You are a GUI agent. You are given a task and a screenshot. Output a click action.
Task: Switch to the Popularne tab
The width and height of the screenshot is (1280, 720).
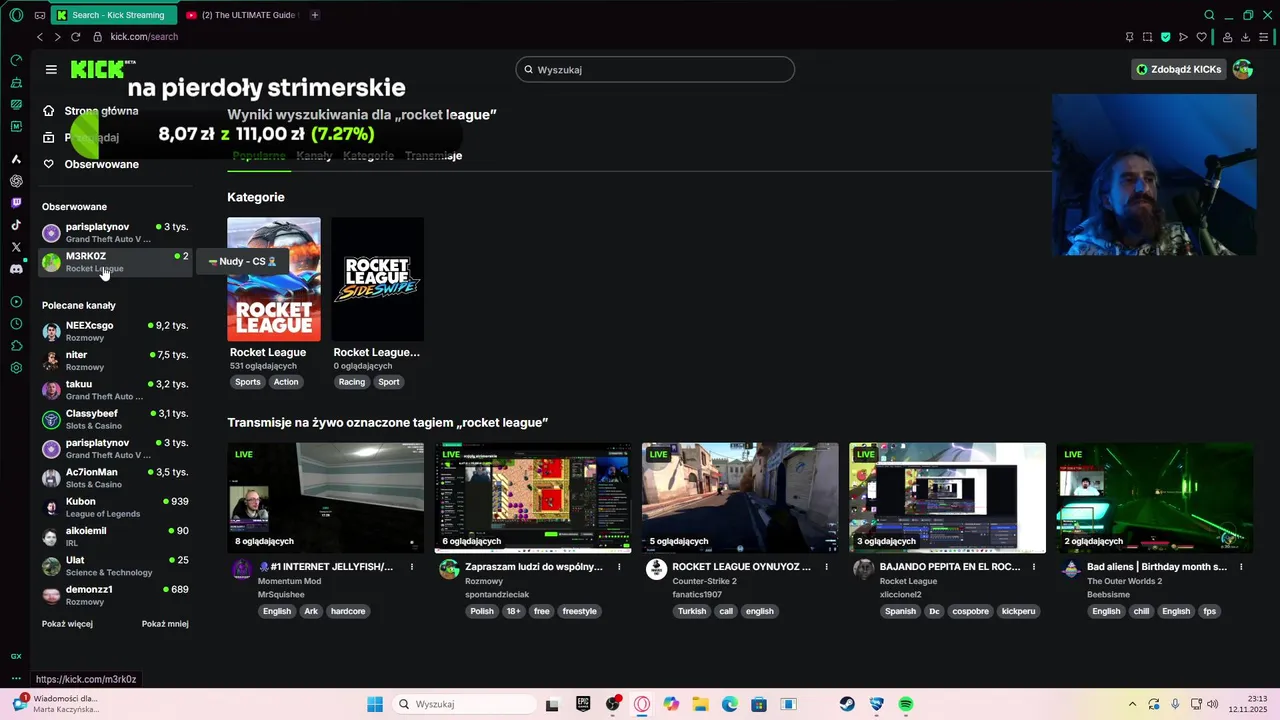259,156
